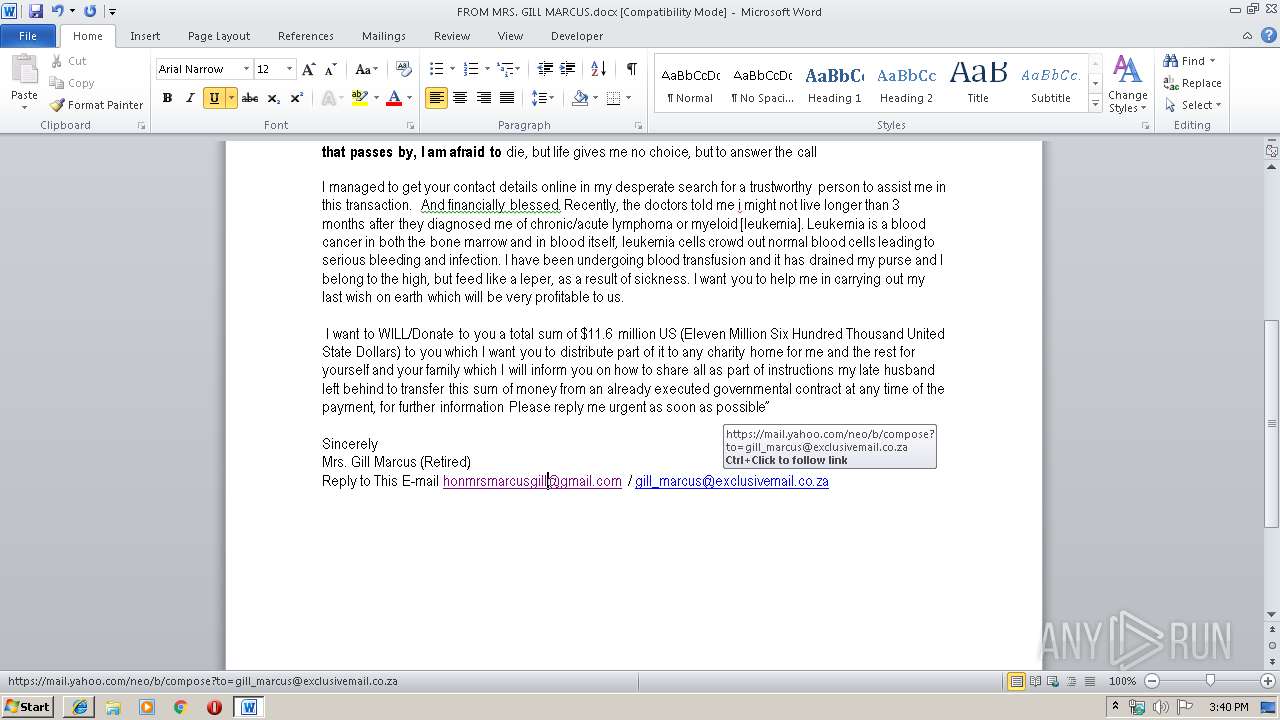The height and width of the screenshot is (720, 1280).
Task: Follow honmrsmarcusgill@gmail.com link
Action: [532, 481]
